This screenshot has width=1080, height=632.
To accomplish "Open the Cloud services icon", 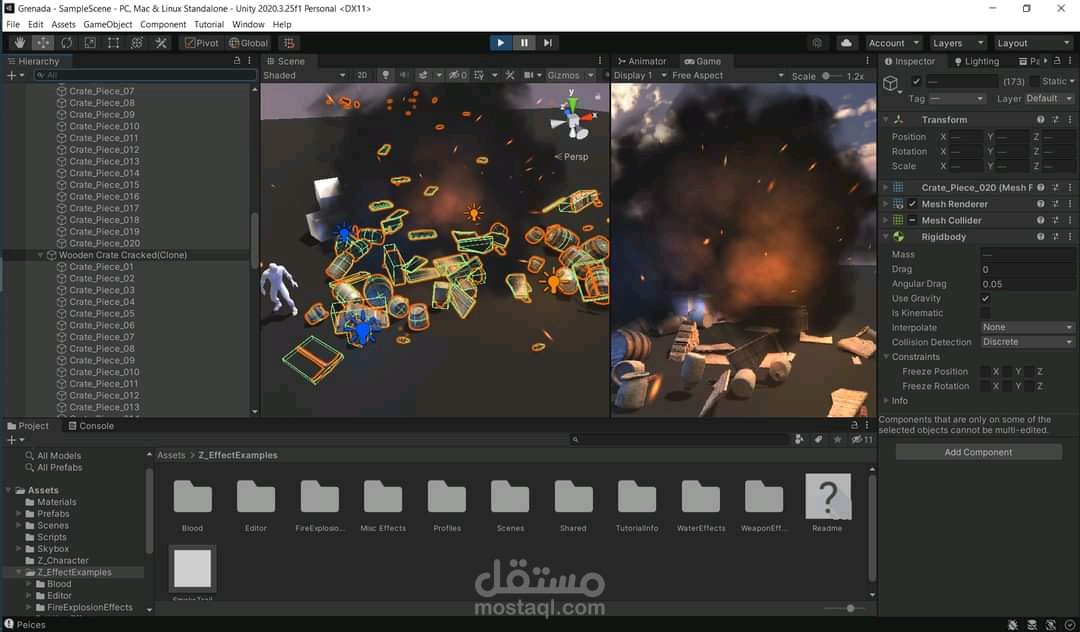I will [846, 43].
